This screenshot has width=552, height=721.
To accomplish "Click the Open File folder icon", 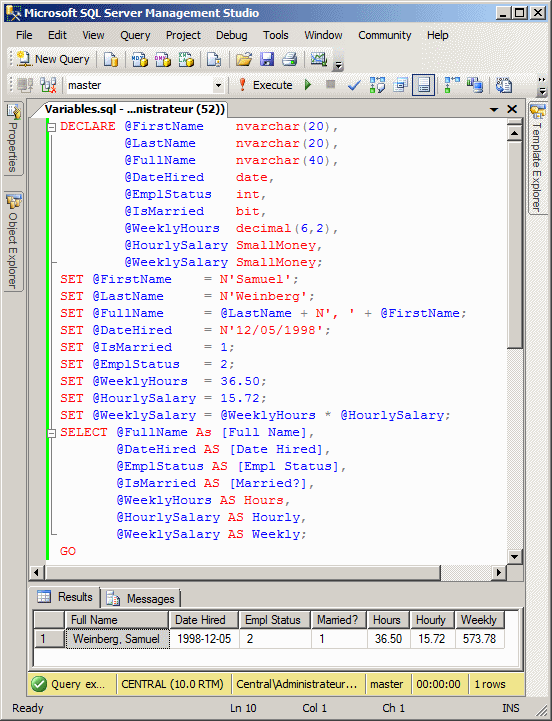I will click(x=244, y=59).
